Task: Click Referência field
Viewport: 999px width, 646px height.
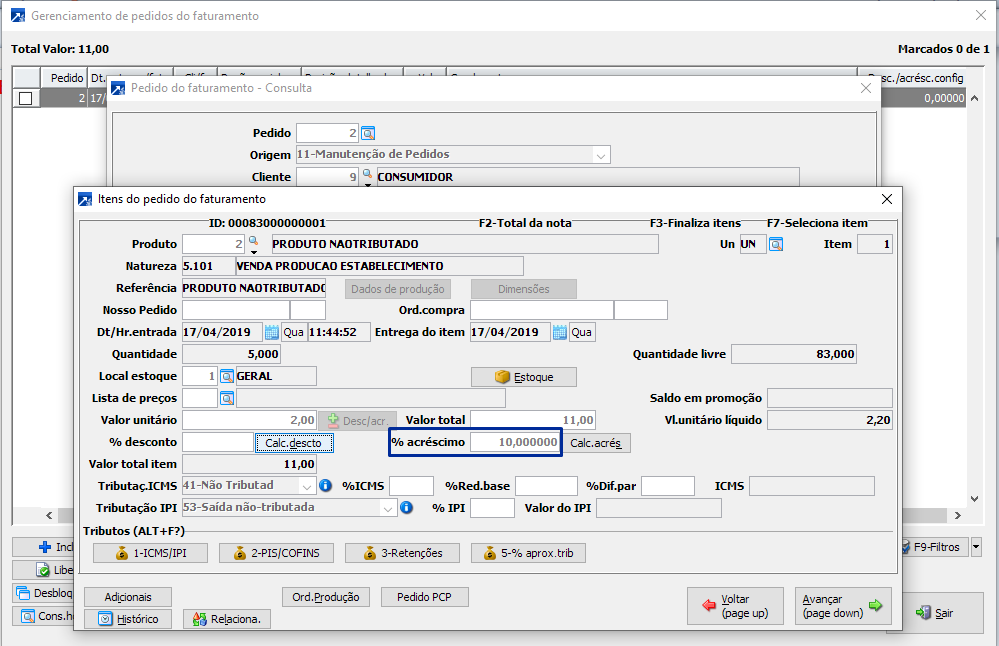Action: pyautogui.click(x=254, y=288)
